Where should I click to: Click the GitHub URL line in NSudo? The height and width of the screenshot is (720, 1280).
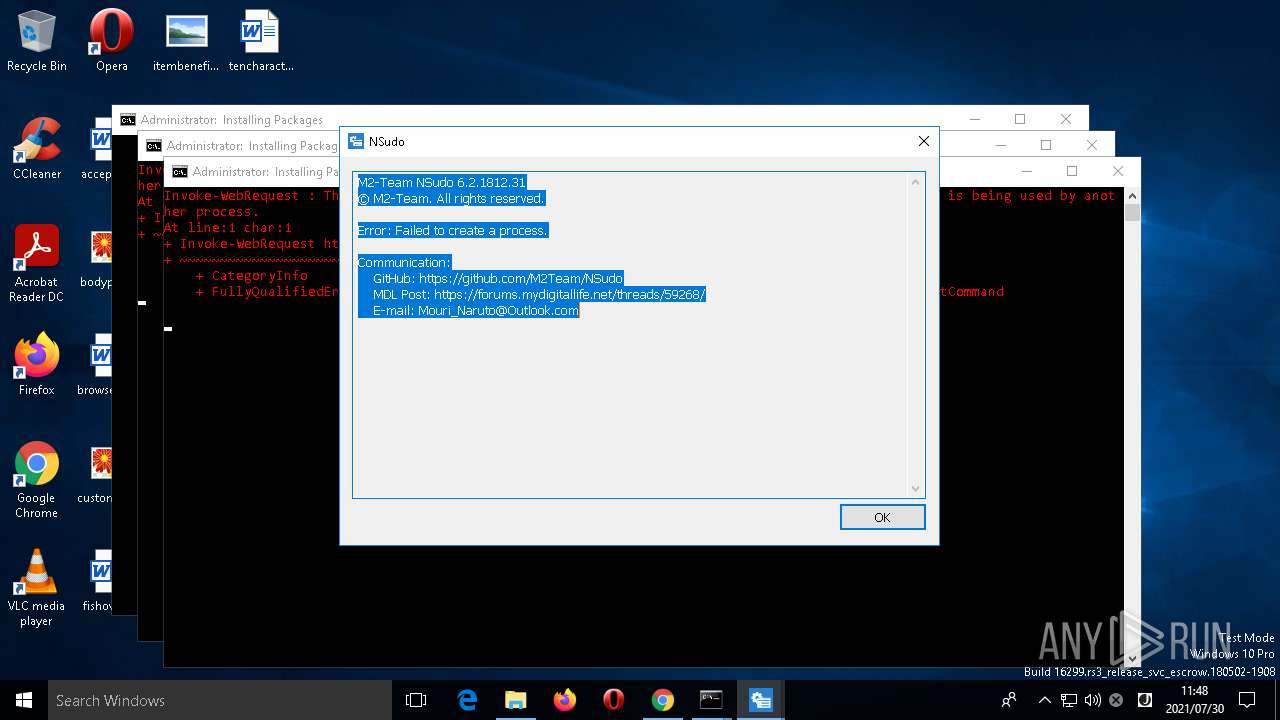497,278
